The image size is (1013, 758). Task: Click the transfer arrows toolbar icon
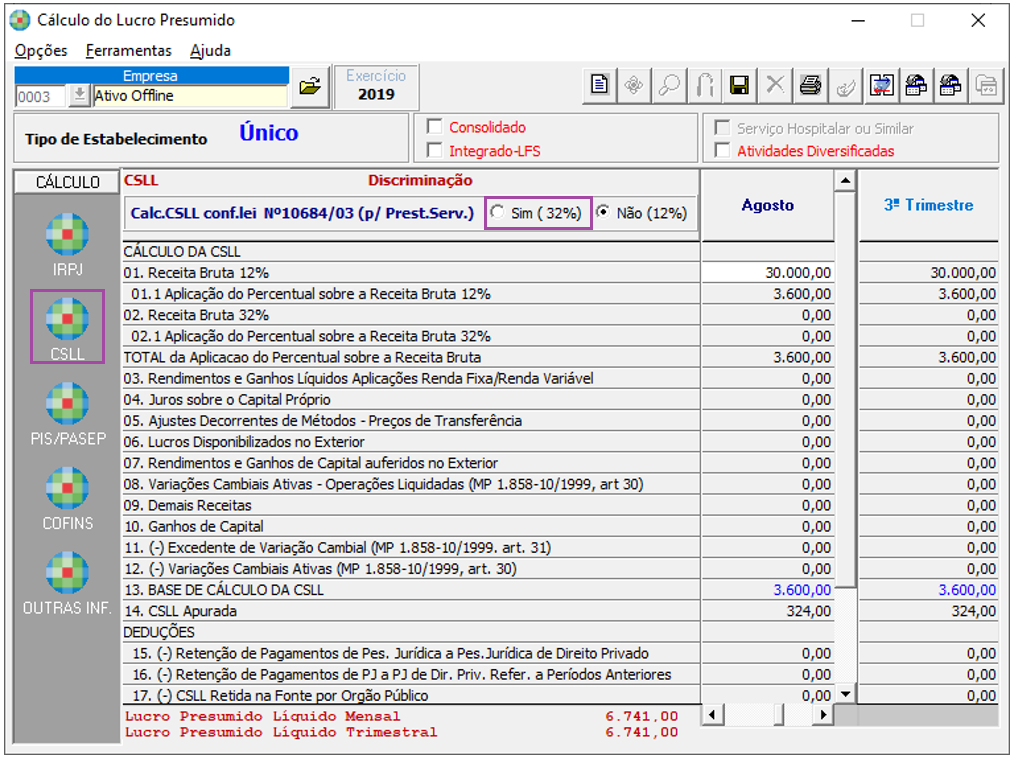point(881,85)
